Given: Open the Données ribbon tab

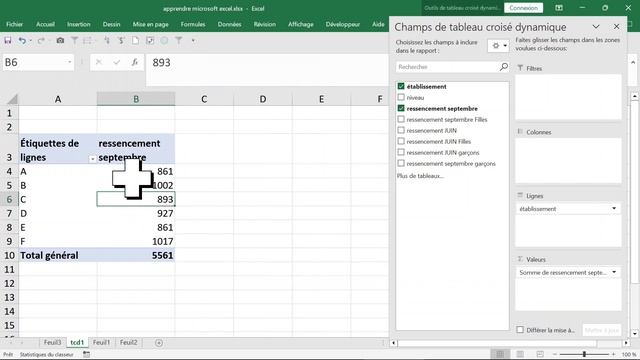Looking at the screenshot, I should coord(229,24).
